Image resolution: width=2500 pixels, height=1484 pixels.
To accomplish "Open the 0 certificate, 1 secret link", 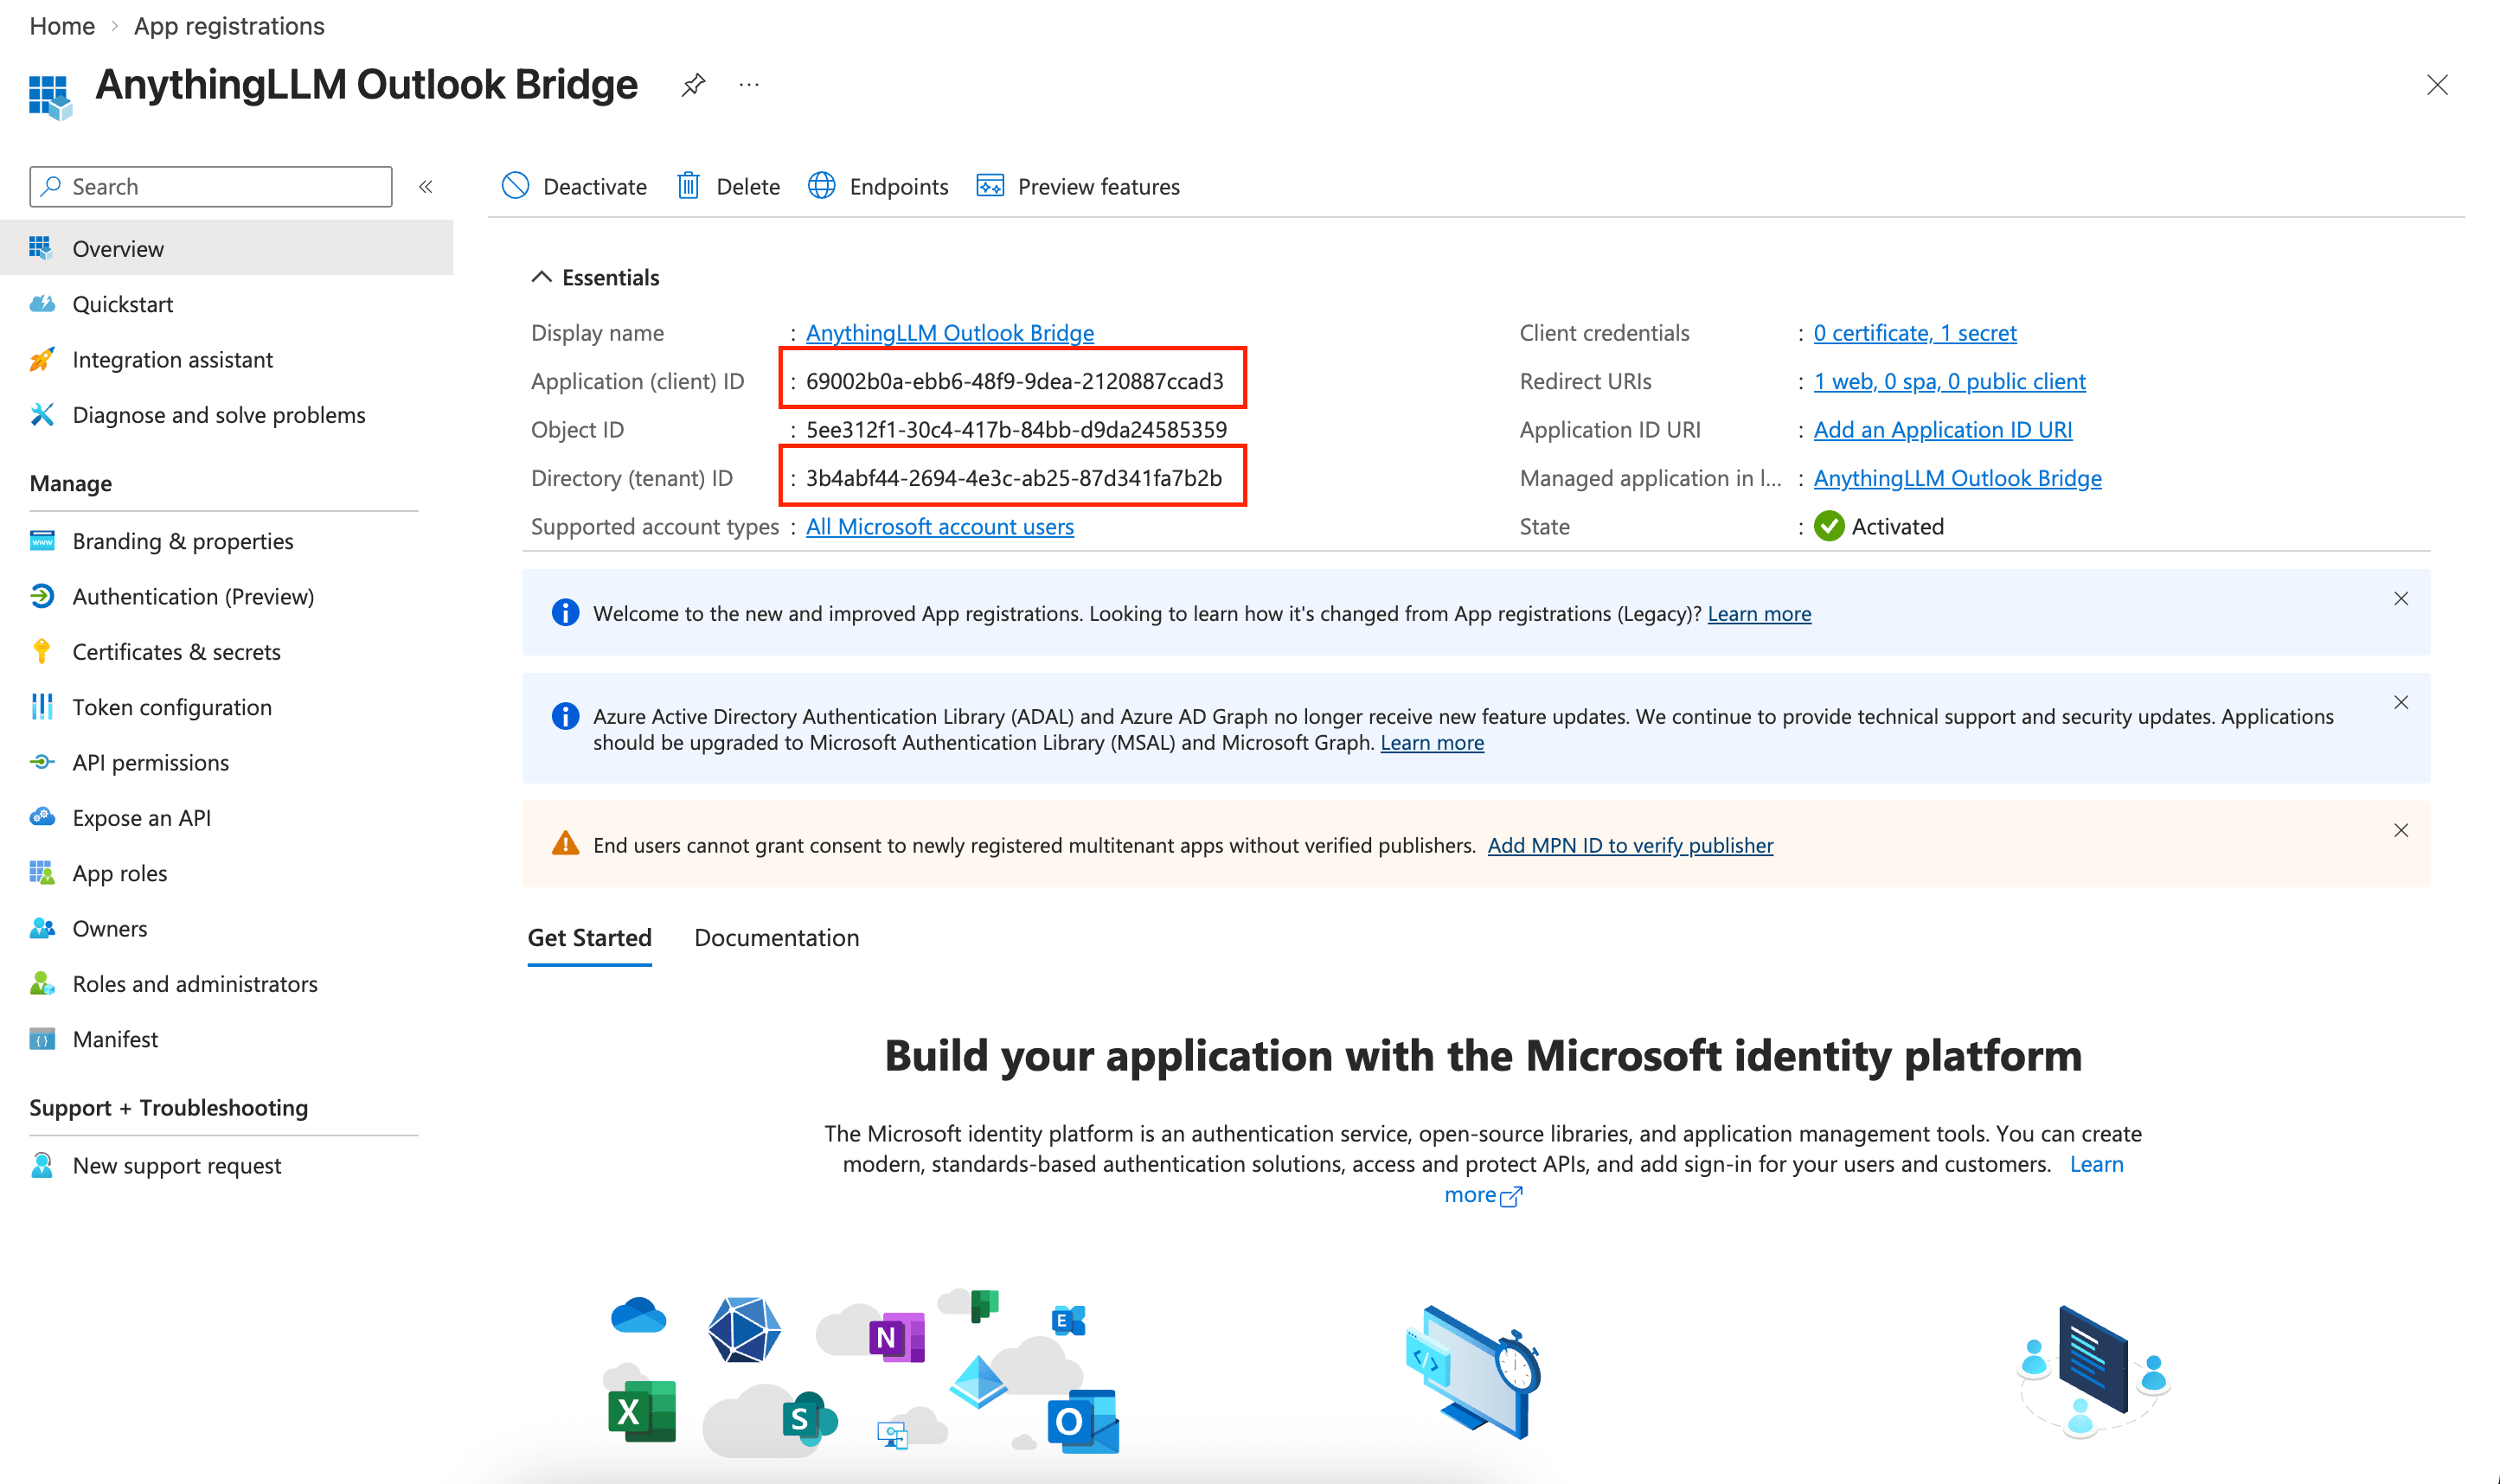I will pyautogui.click(x=1914, y=332).
